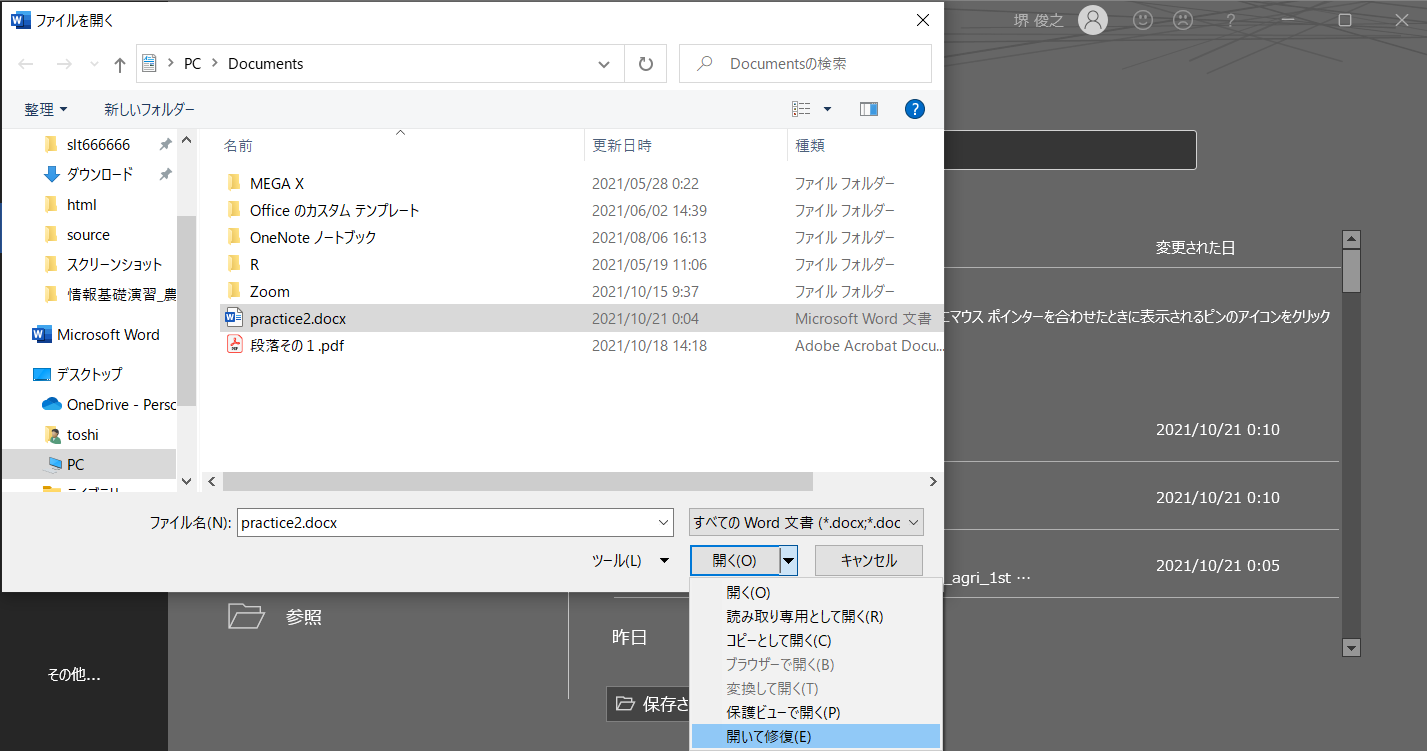1427x751 pixels.
Task: Select the slt666666 folder in the navigation pane
Action: pos(98,145)
